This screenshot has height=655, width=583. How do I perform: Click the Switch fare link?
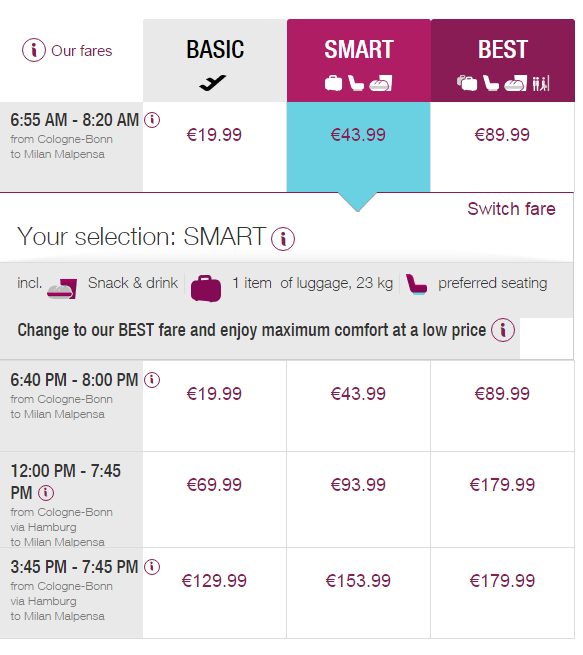coord(511,209)
